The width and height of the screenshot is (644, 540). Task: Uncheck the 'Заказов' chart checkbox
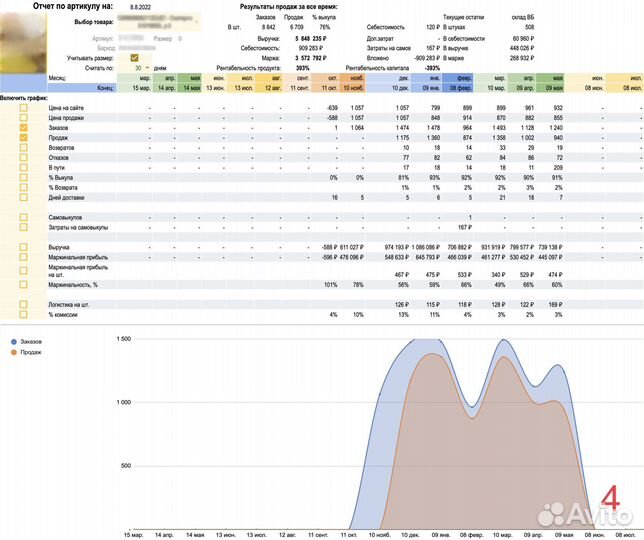pos(24,129)
